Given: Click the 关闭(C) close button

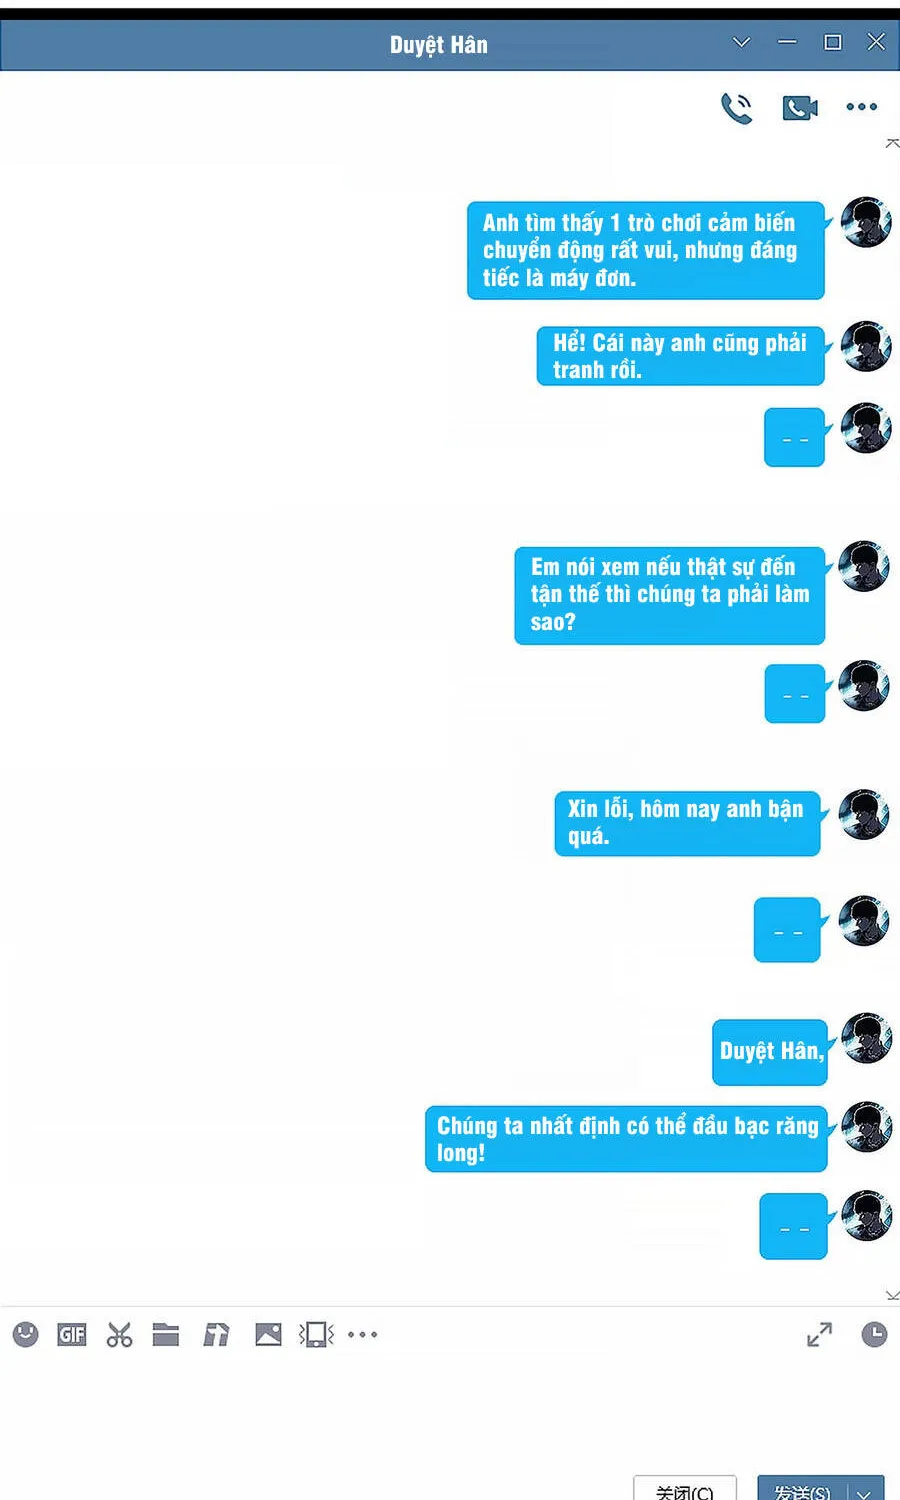Looking at the screenshot, I should tap(685, 1490).
